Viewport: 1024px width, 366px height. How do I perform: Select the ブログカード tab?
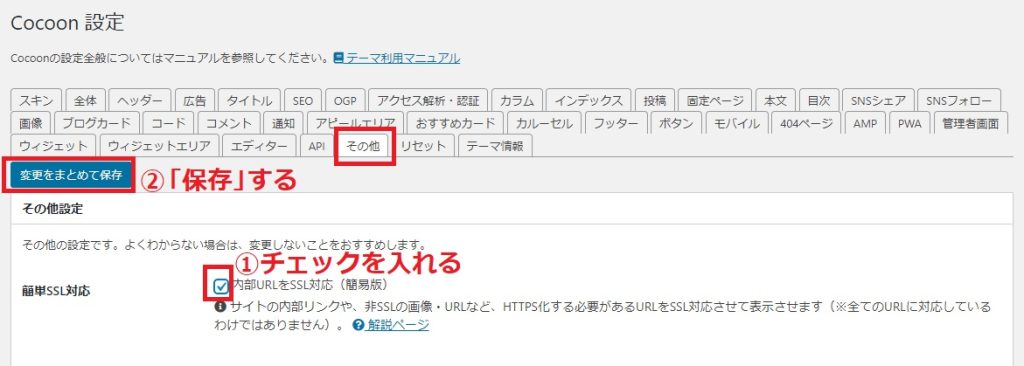coord(97,124)
